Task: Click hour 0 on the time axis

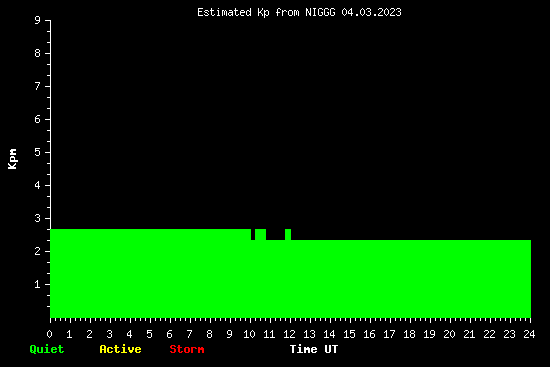Action: pyautogui.click(x=49, y=334)
